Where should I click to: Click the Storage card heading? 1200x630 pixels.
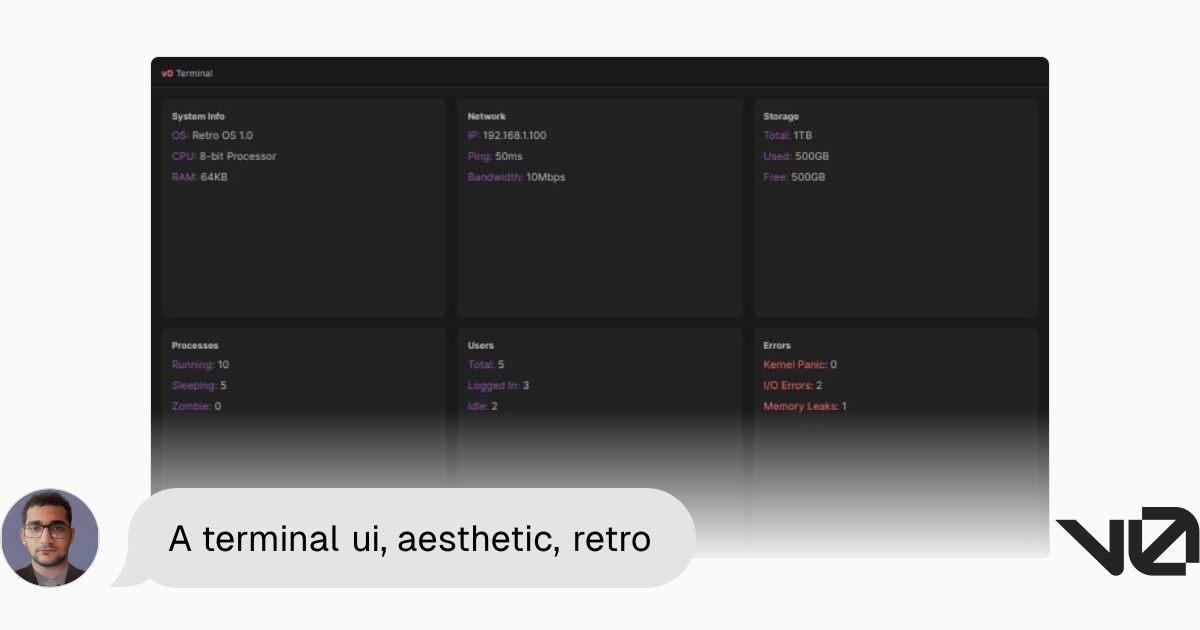tap(781, 116)
